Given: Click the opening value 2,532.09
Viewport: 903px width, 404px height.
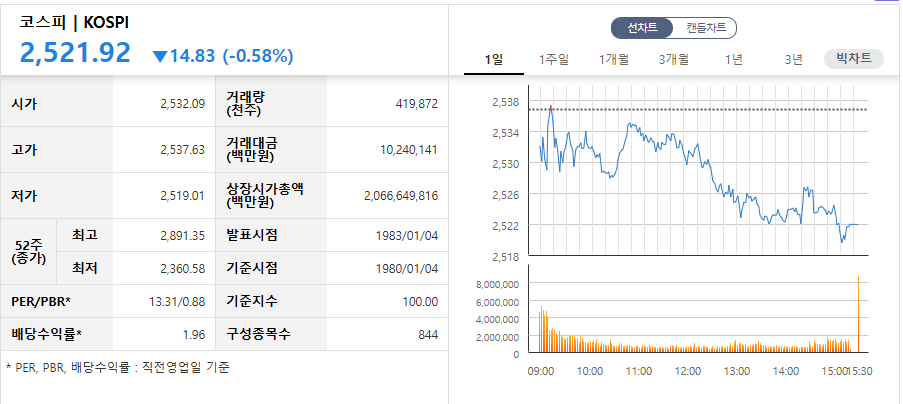Looking at the screenshot, I should point(183,104).
